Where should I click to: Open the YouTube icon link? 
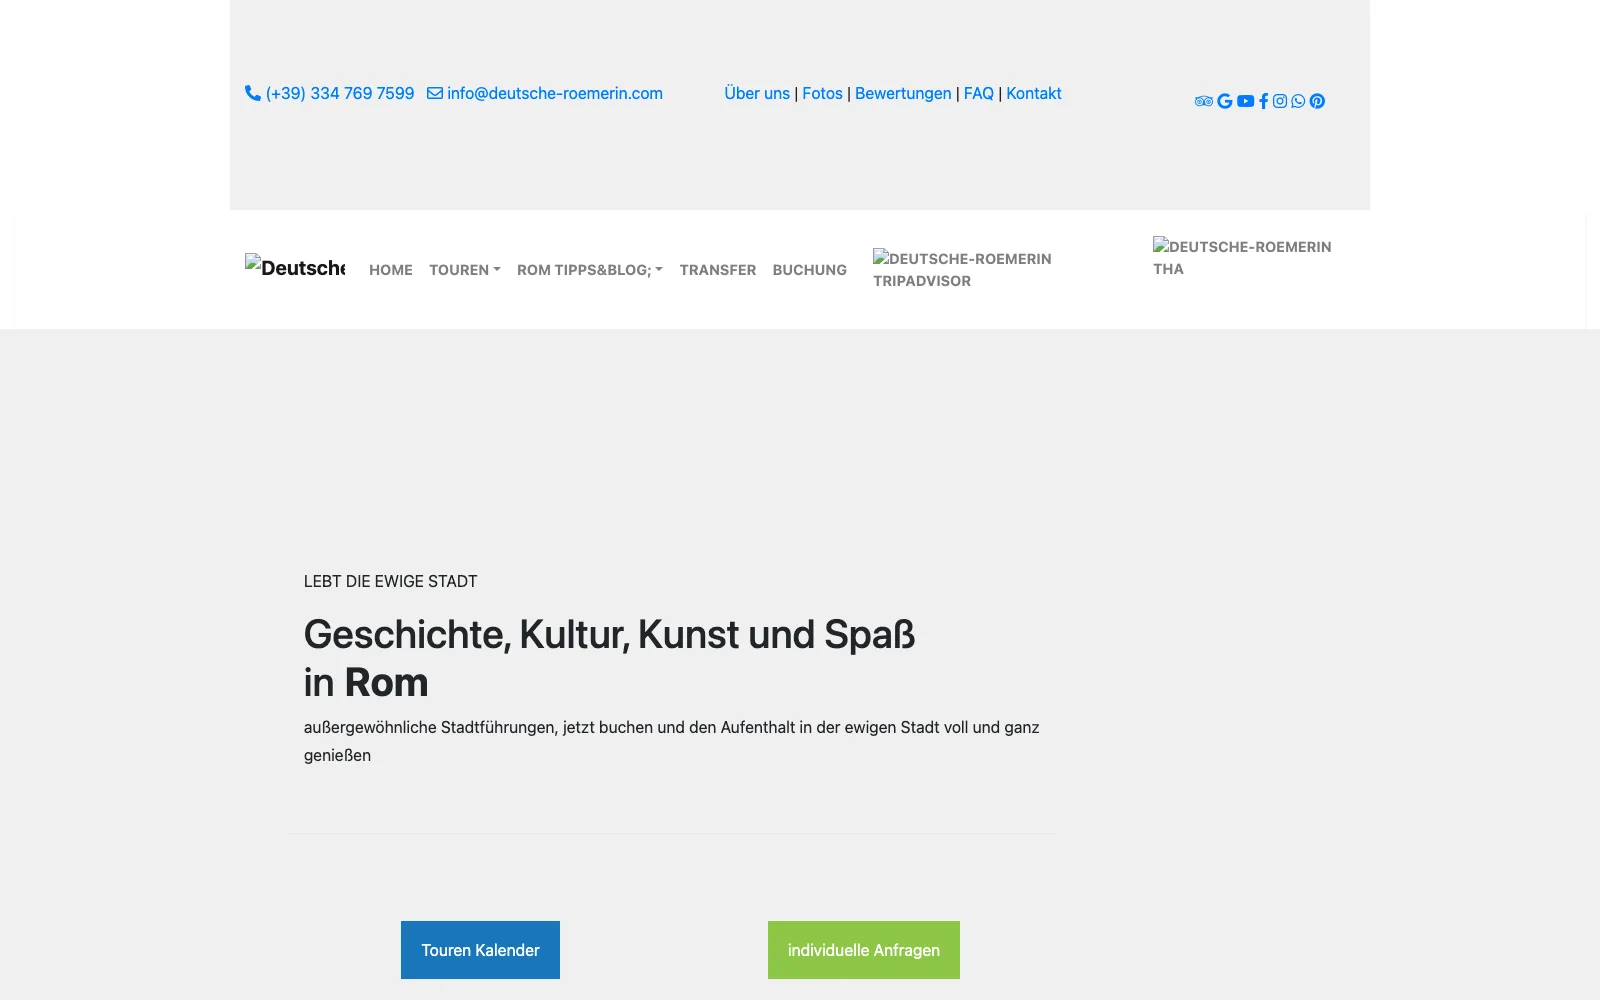[x=1245, y=101]
